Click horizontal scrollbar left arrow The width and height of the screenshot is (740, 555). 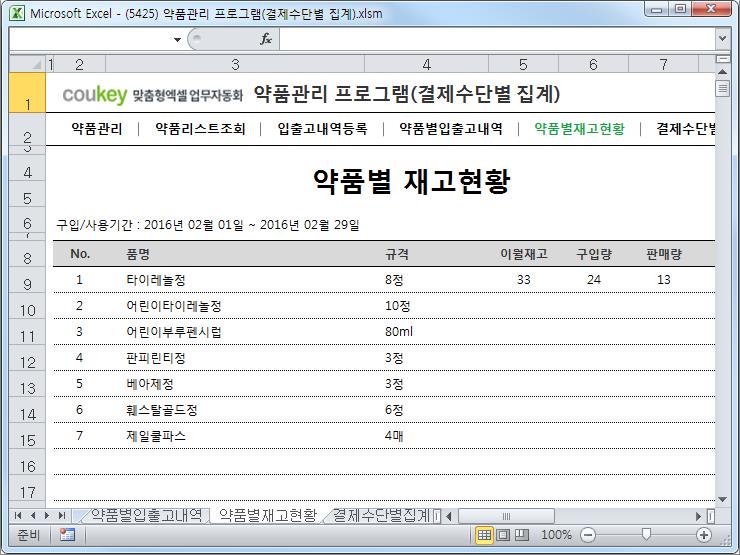click(x=449, y=516)
